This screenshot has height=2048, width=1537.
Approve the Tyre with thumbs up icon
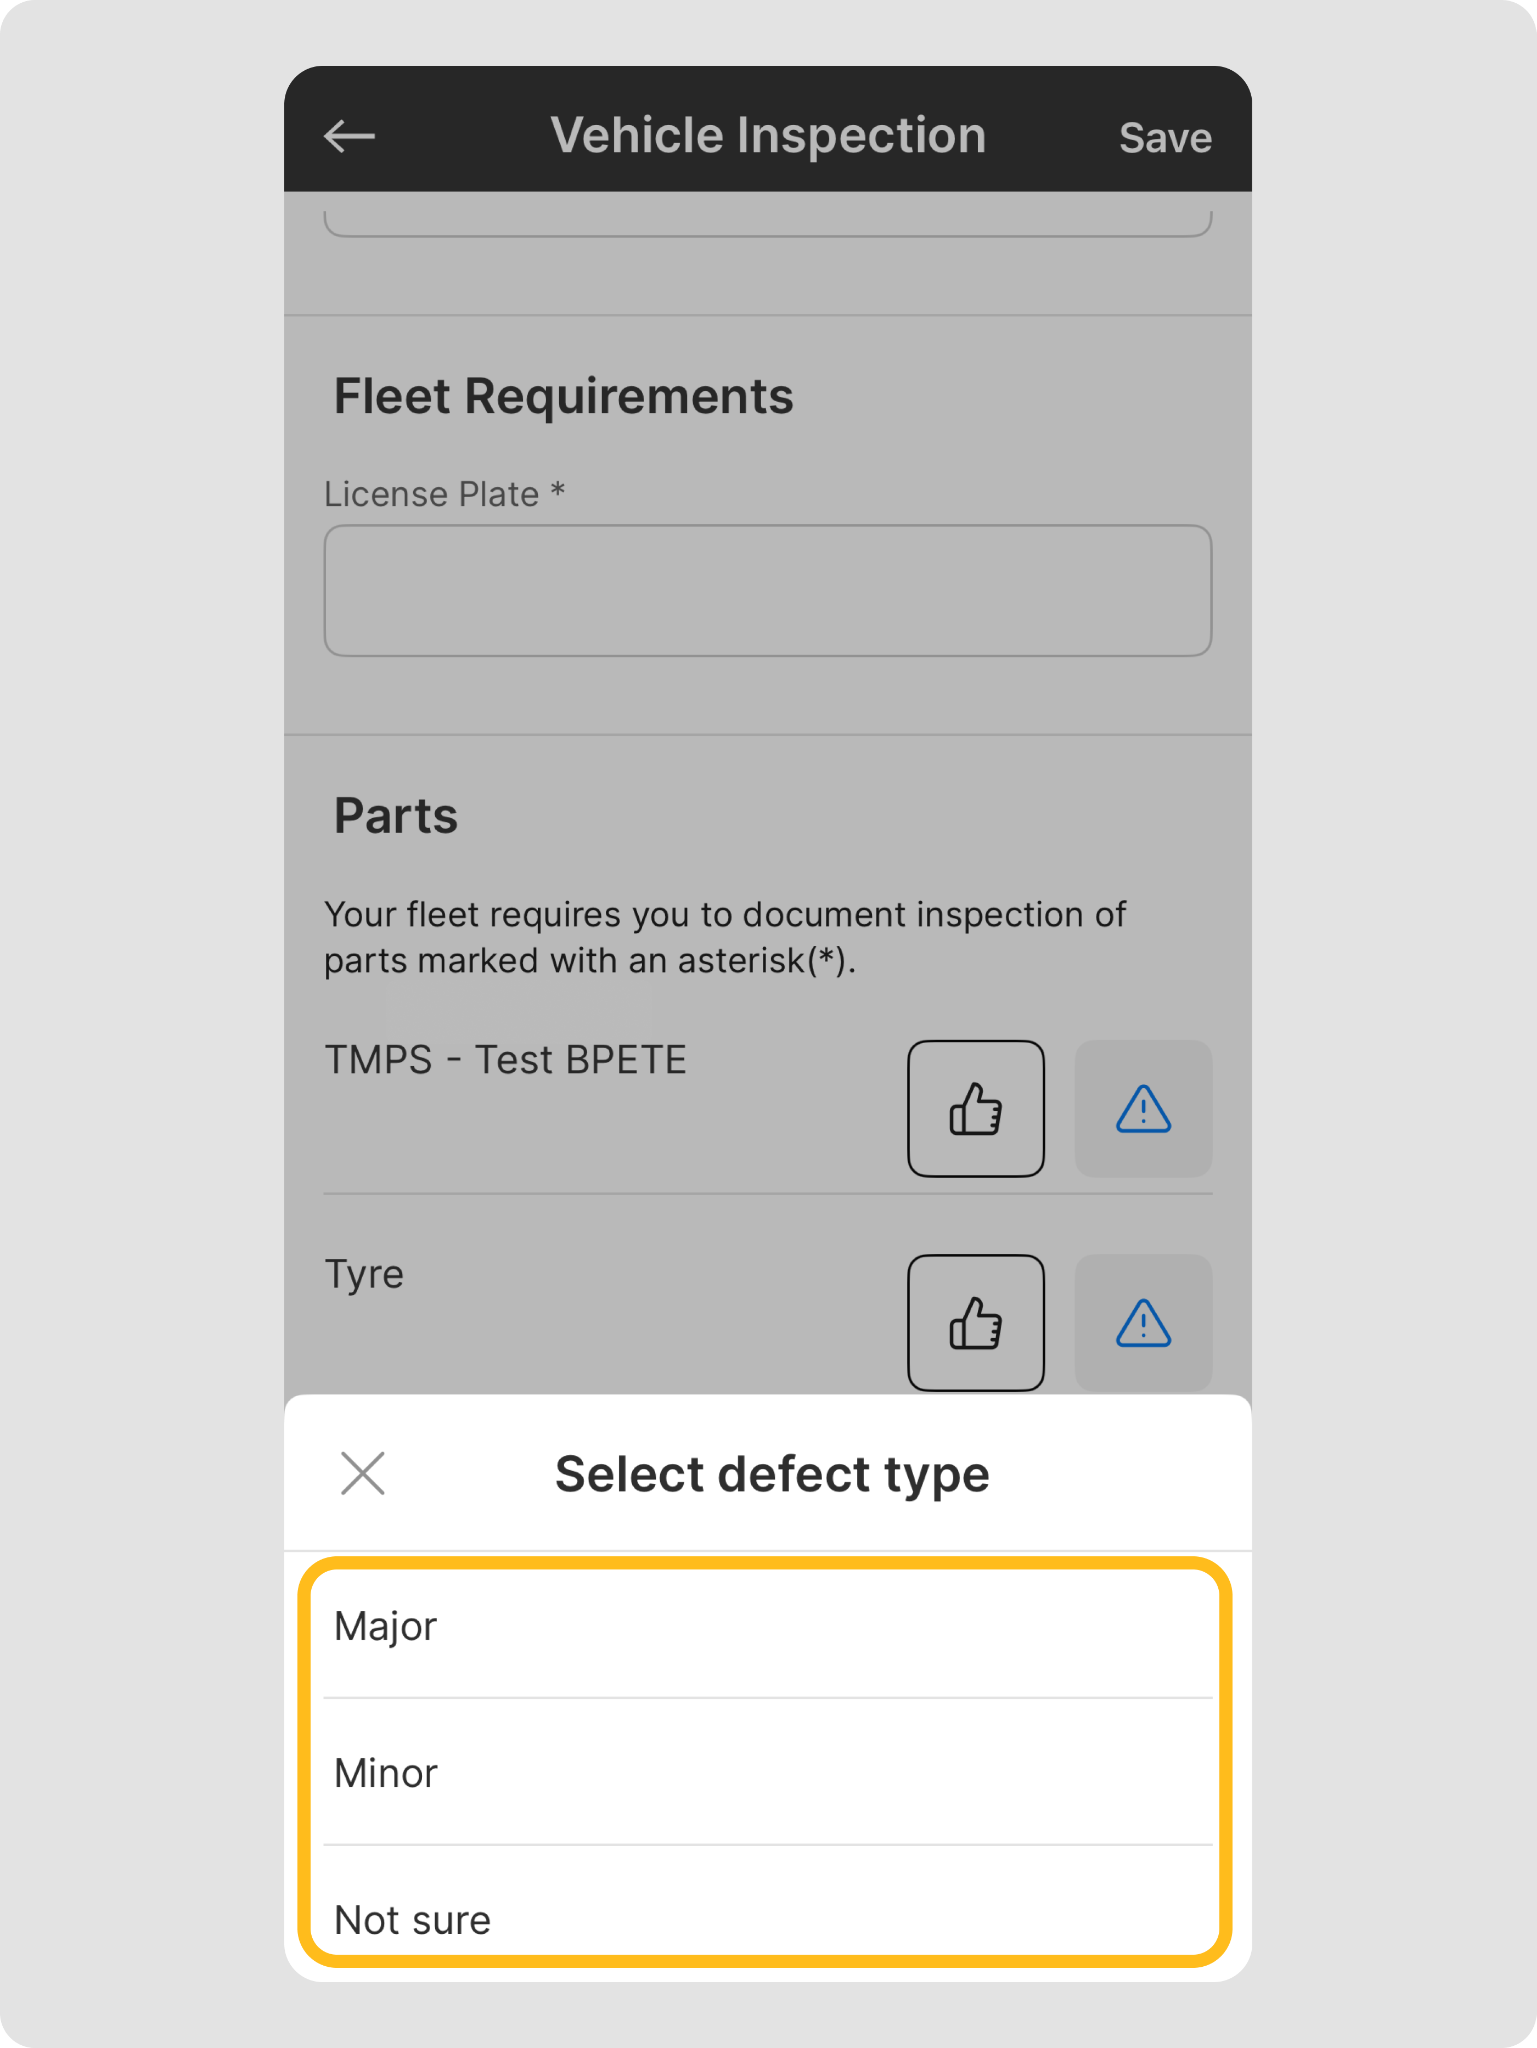point(975,1322)
